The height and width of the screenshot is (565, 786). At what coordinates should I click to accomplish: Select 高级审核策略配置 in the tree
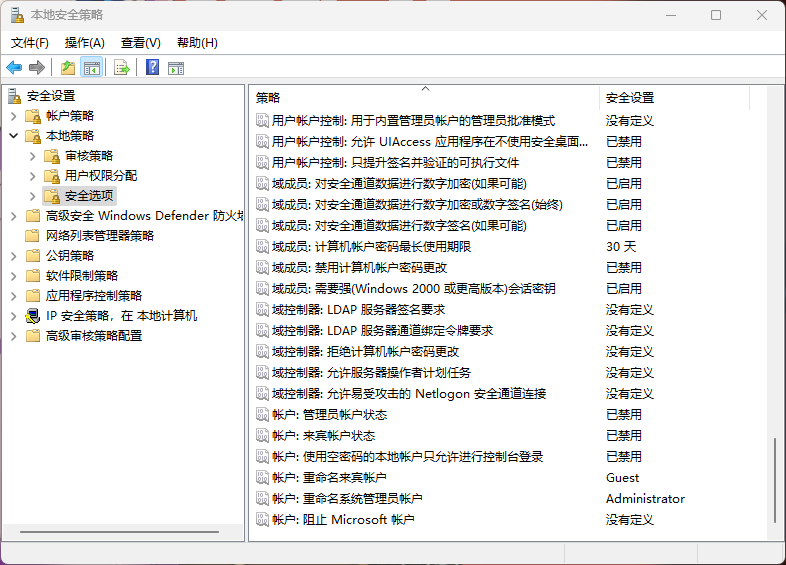tap(94, 336)
